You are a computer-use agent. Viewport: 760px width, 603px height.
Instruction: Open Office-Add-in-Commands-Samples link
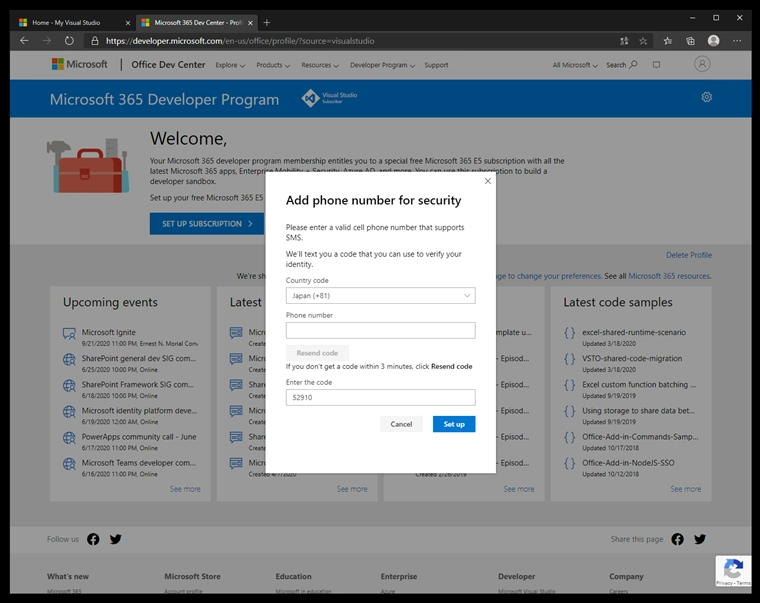pos(640,437)
